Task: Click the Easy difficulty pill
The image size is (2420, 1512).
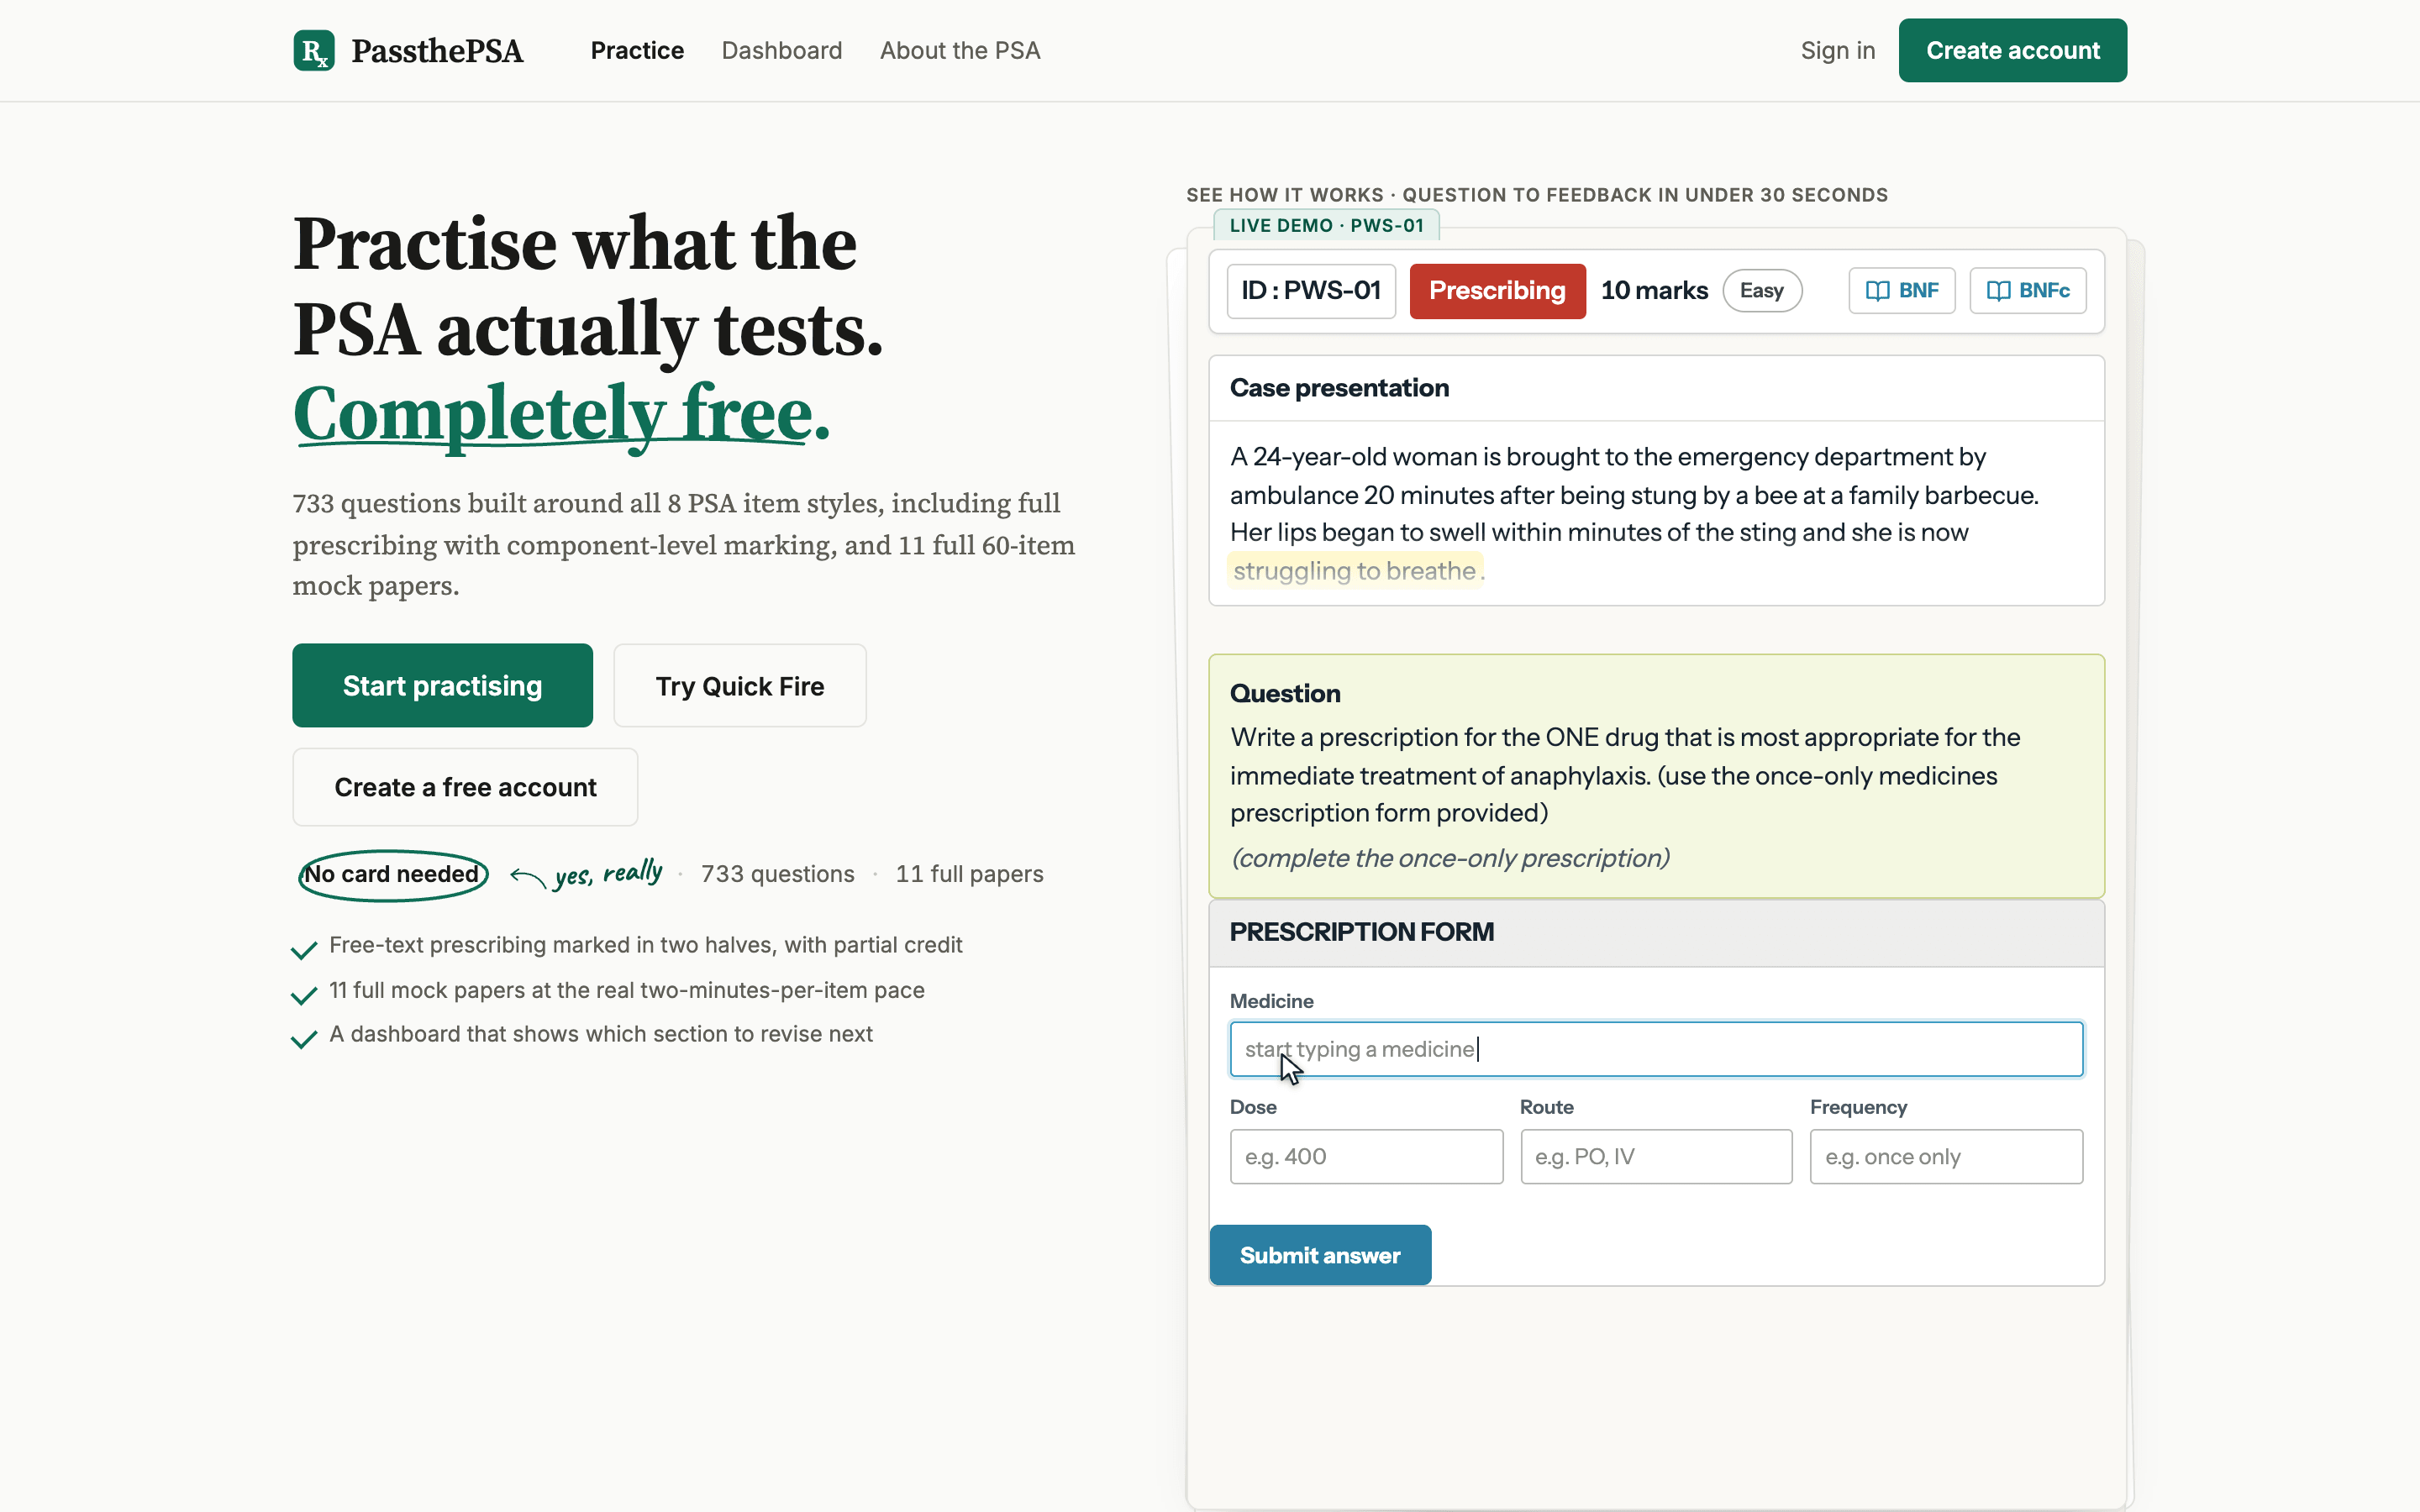Action: [x=1762, y=291]
